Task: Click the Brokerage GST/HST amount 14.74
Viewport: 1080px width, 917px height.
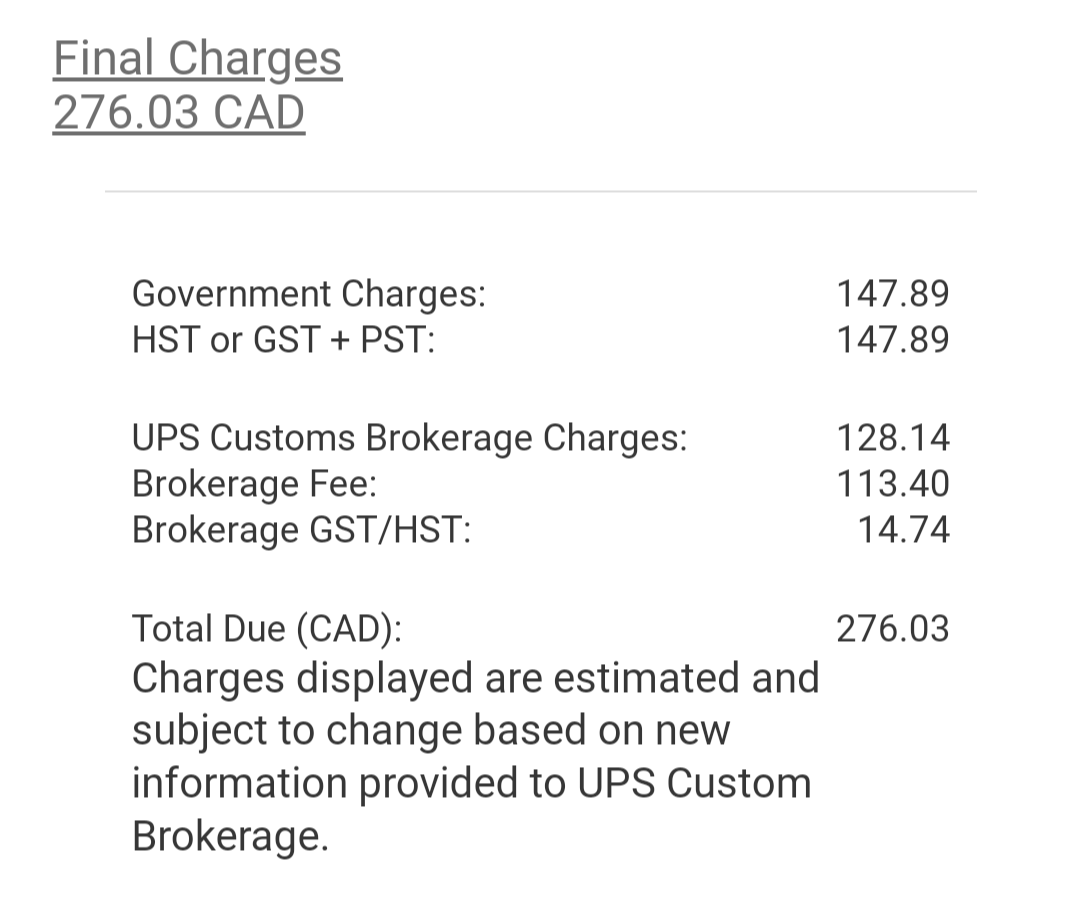Action: pos(903,530)
